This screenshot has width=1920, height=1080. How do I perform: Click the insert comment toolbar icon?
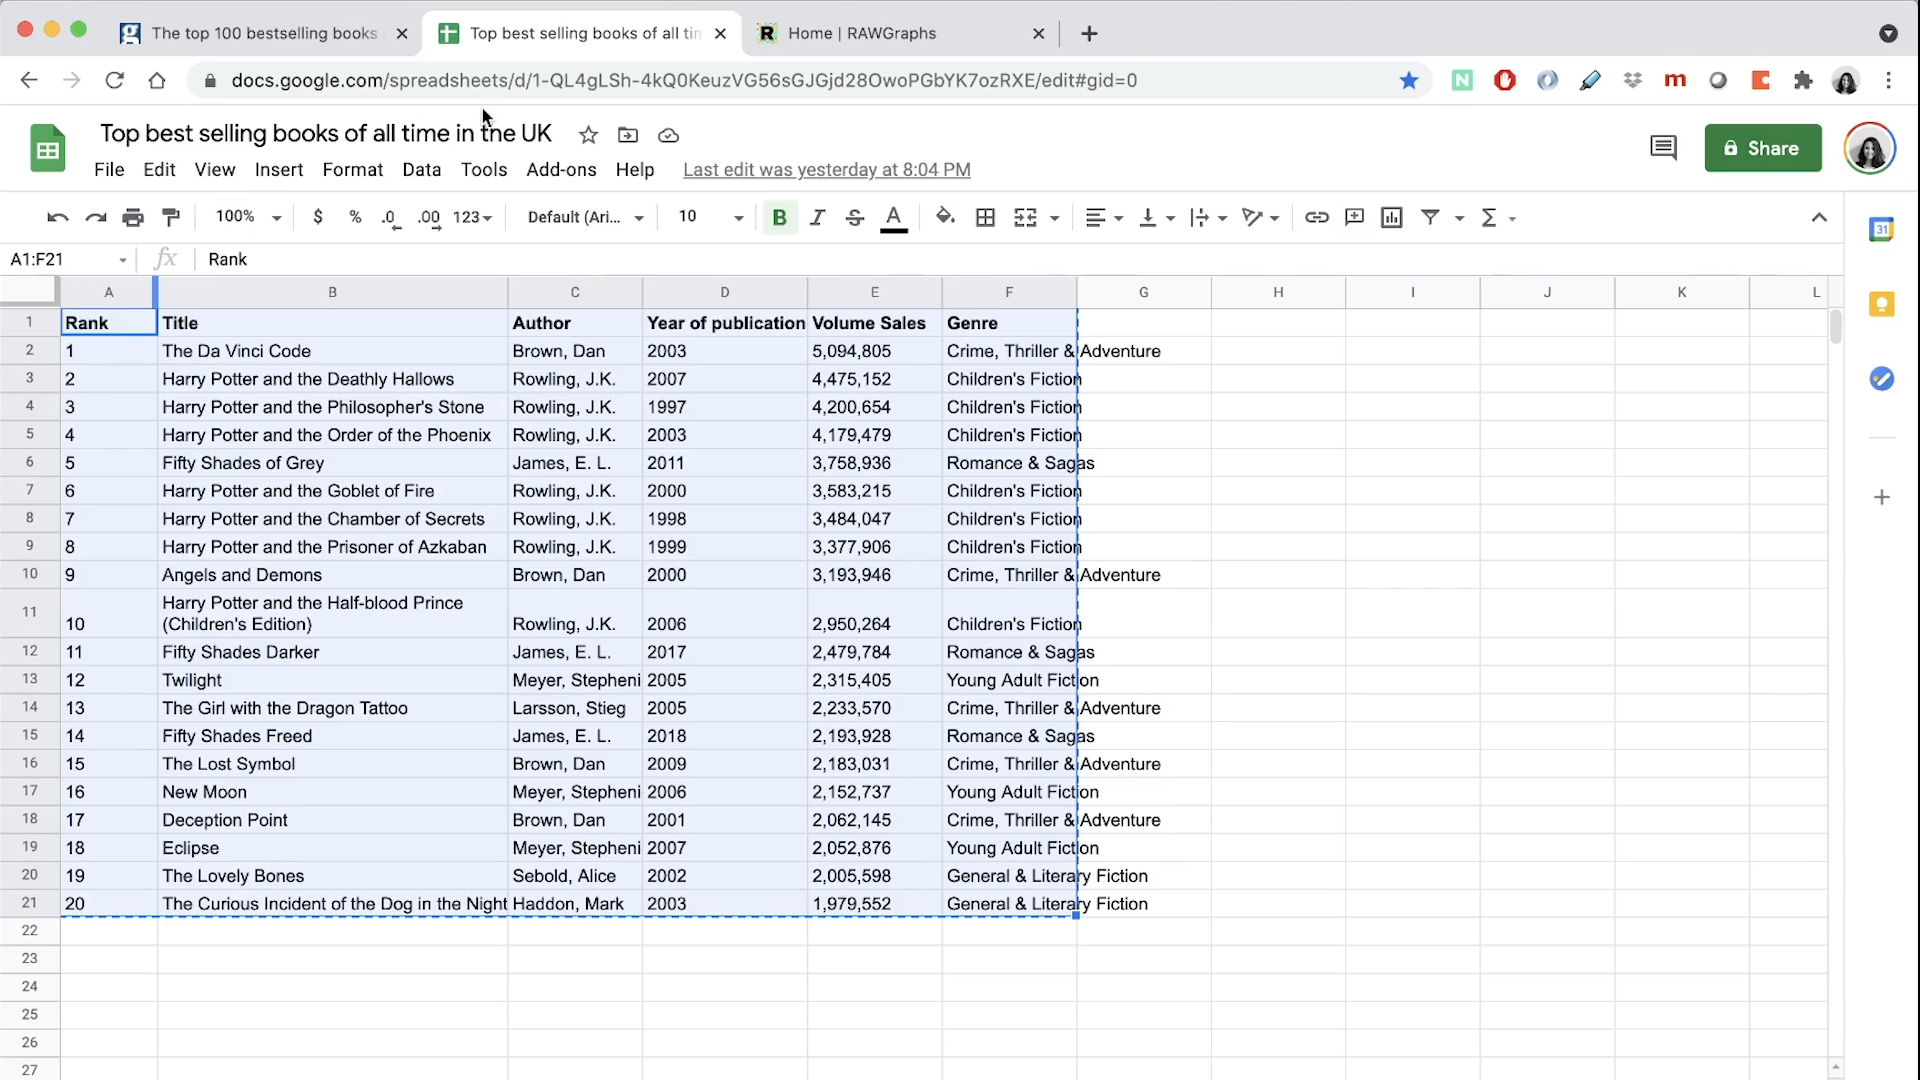pyautogui.click(x=1354, y=217)
